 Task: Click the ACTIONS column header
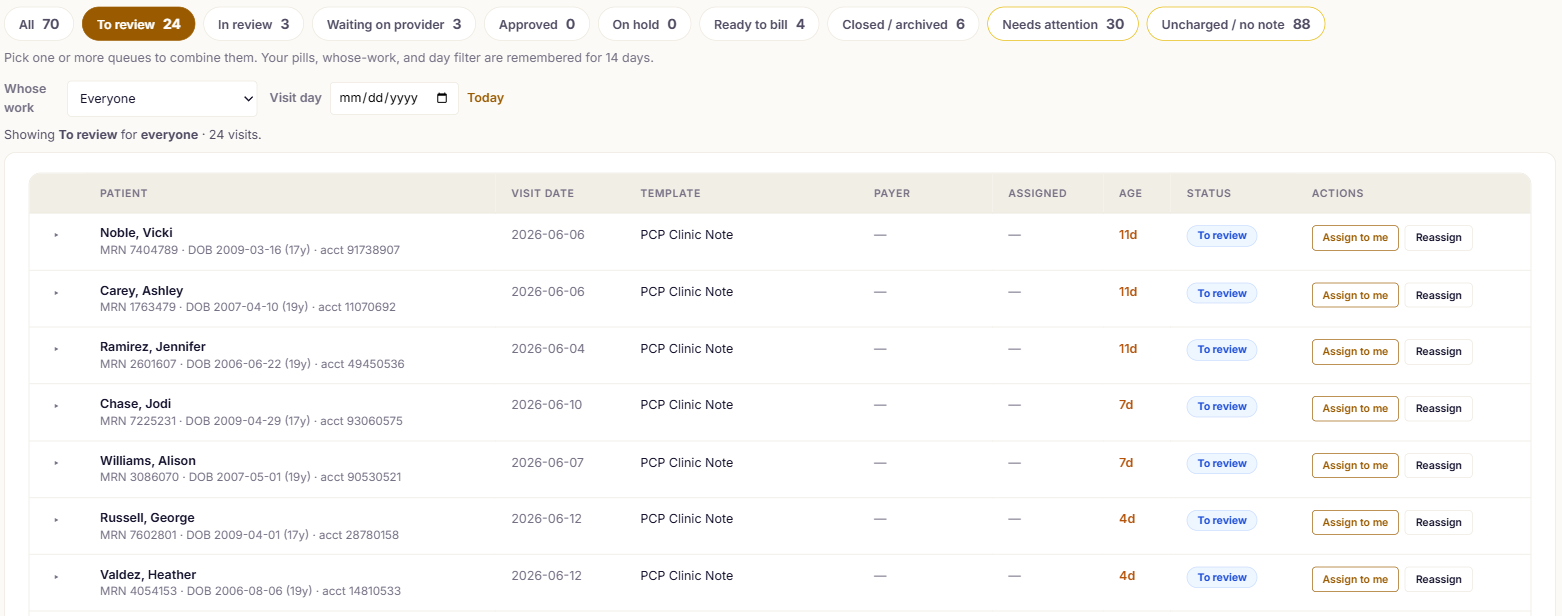1338,193
